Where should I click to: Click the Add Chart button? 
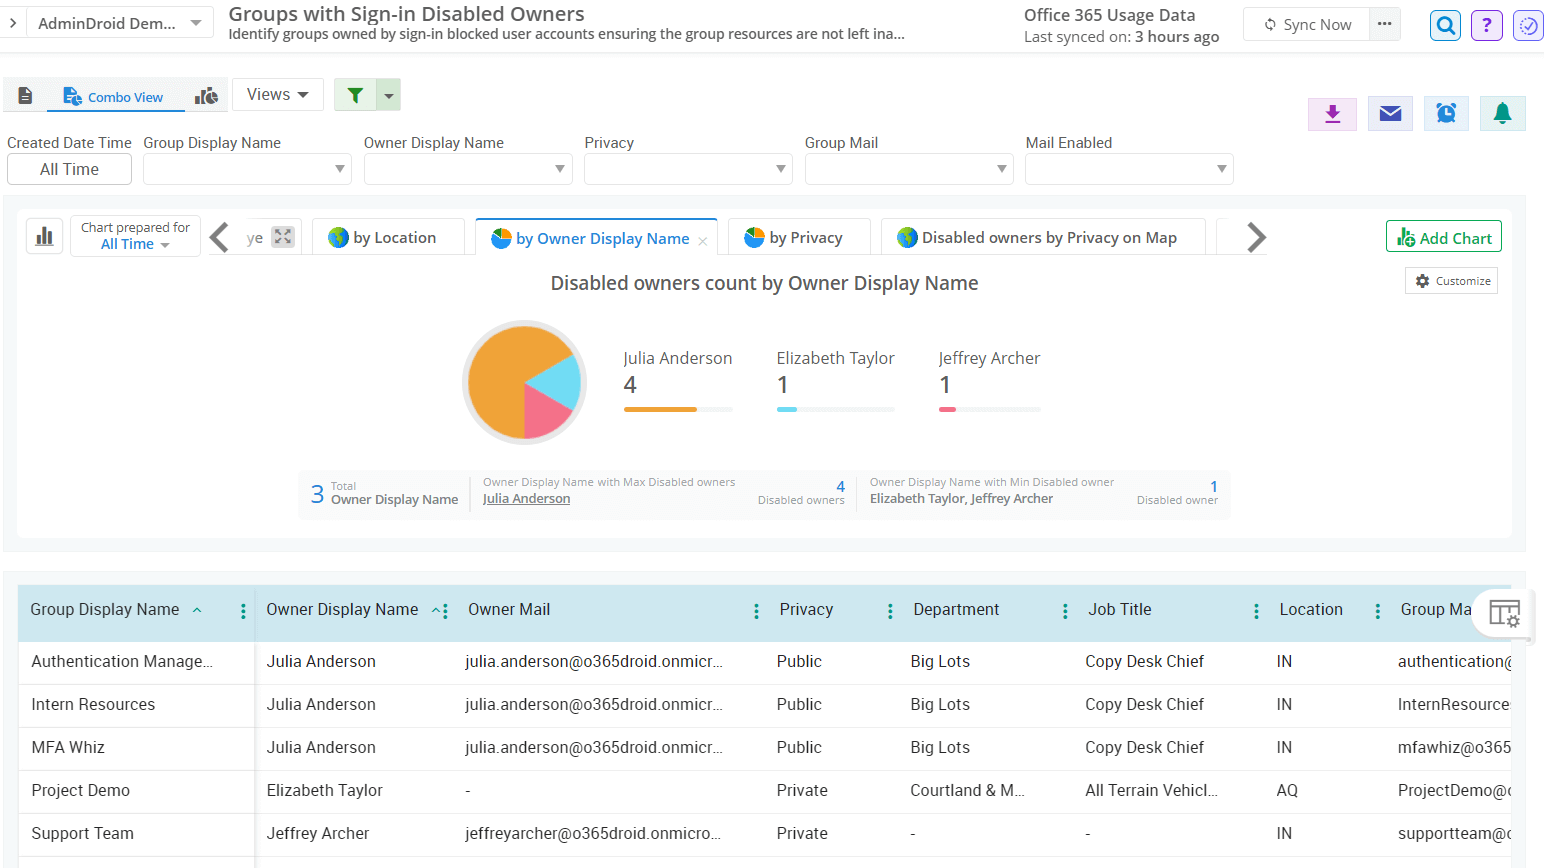click(1443, 238)
